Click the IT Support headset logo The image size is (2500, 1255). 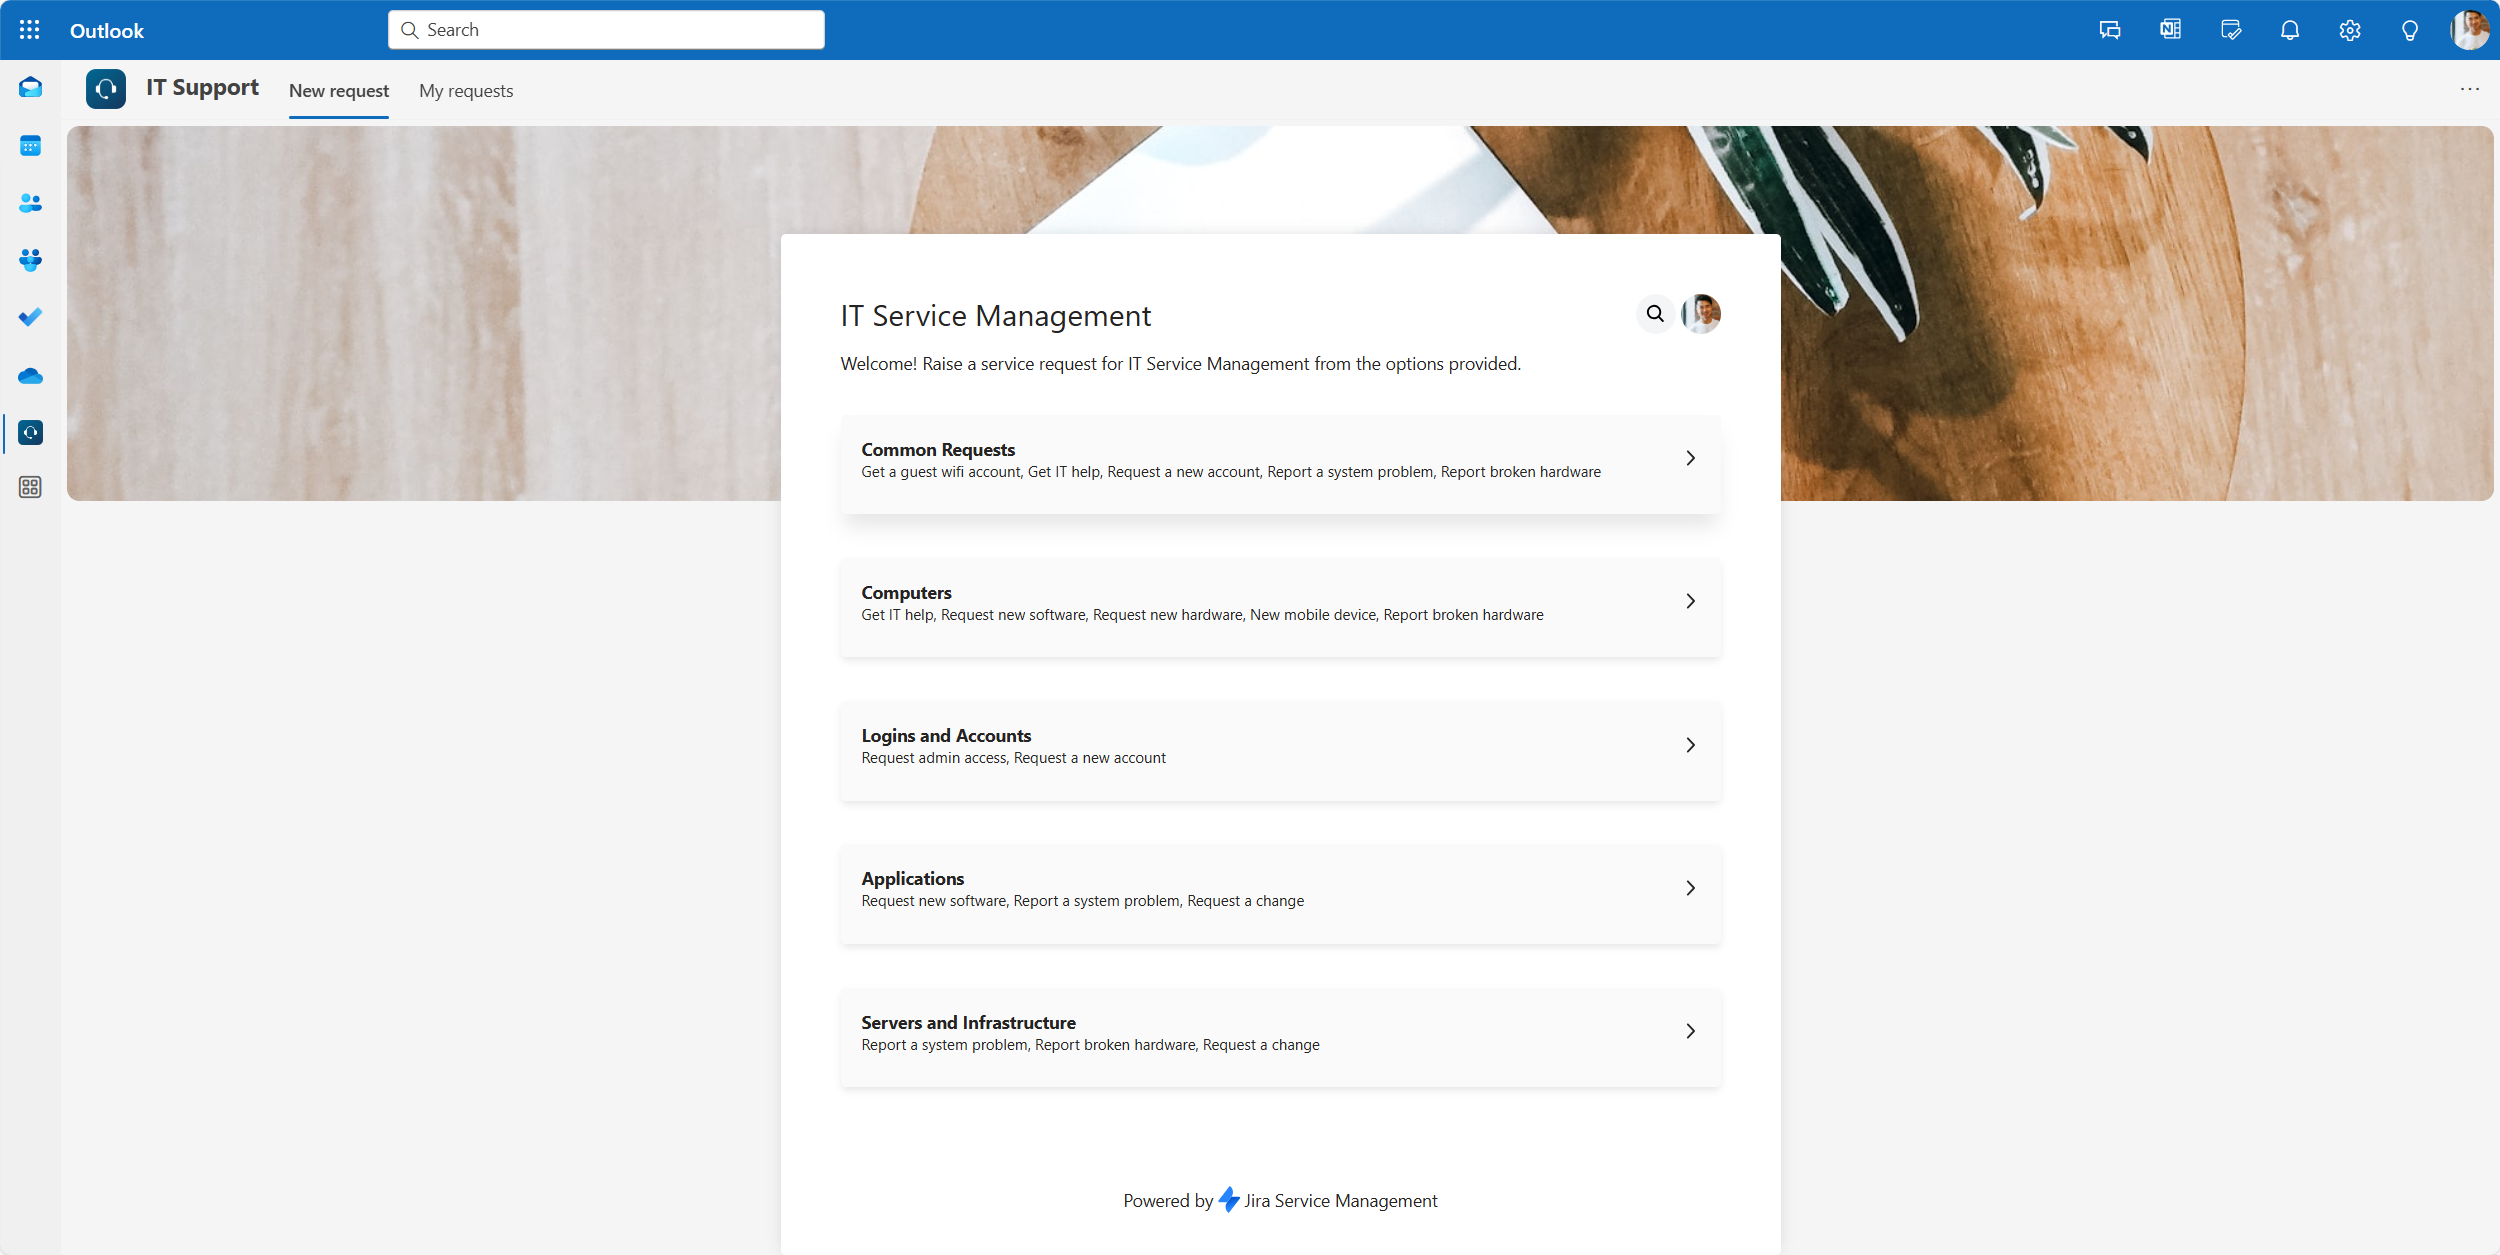(x=106, y=89)
